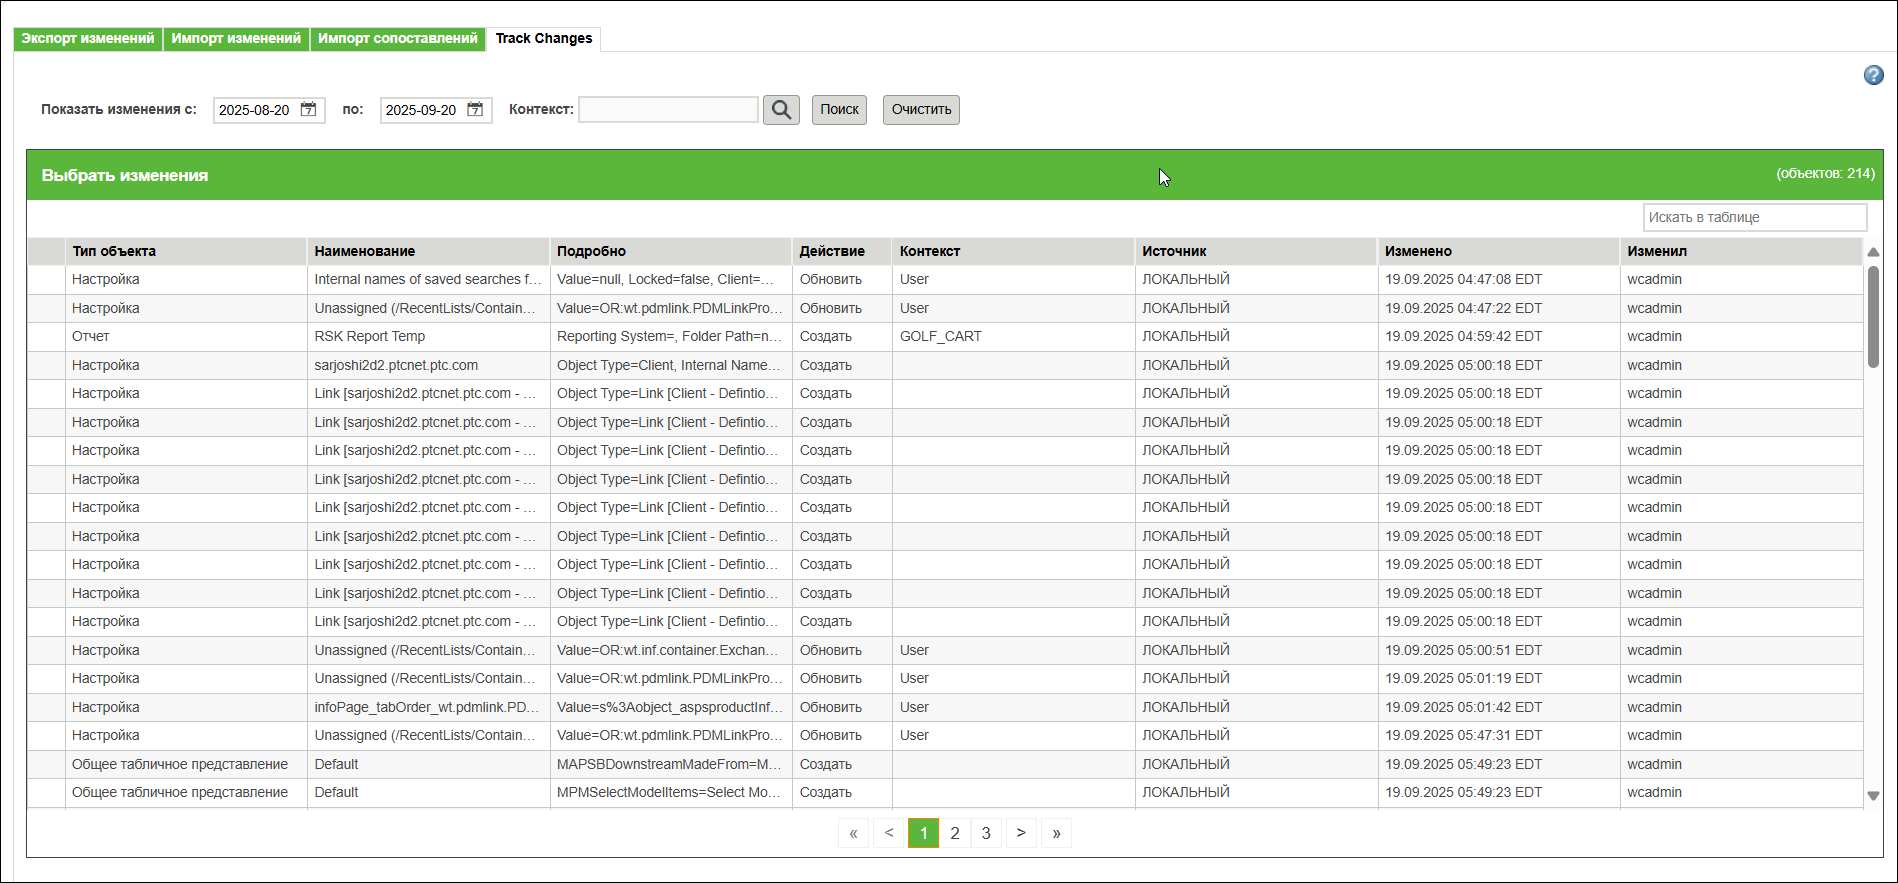Click detail 'MPMSelectModelItems=Select Mo...'

670,792
